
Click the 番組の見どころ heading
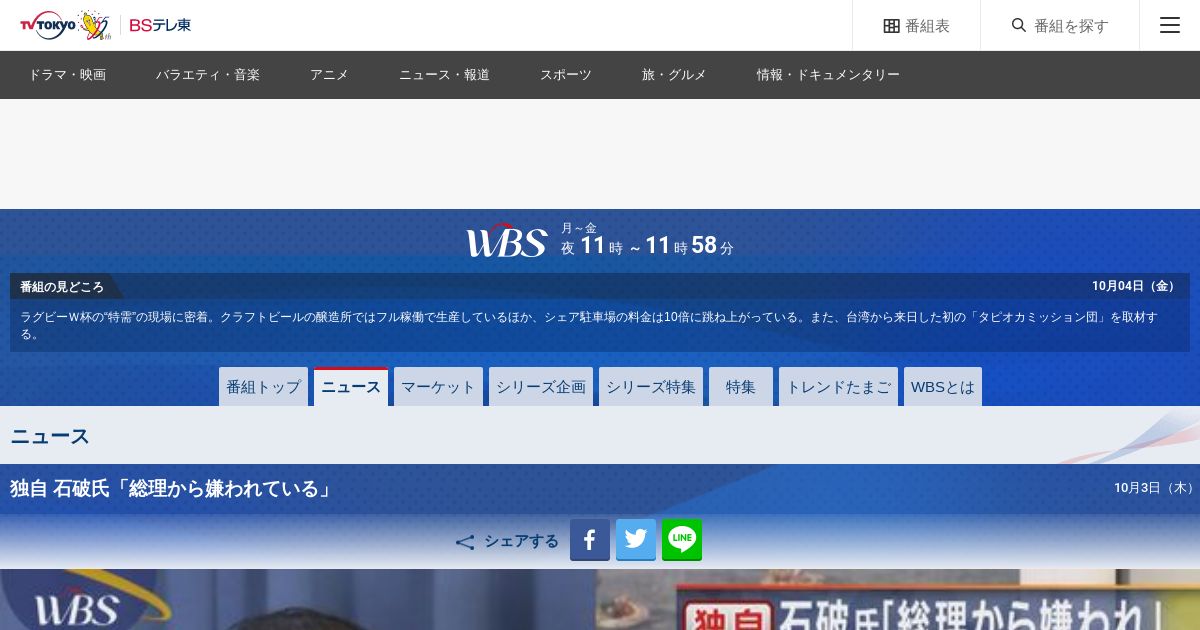pyautogui.click(x=62, y=287)
